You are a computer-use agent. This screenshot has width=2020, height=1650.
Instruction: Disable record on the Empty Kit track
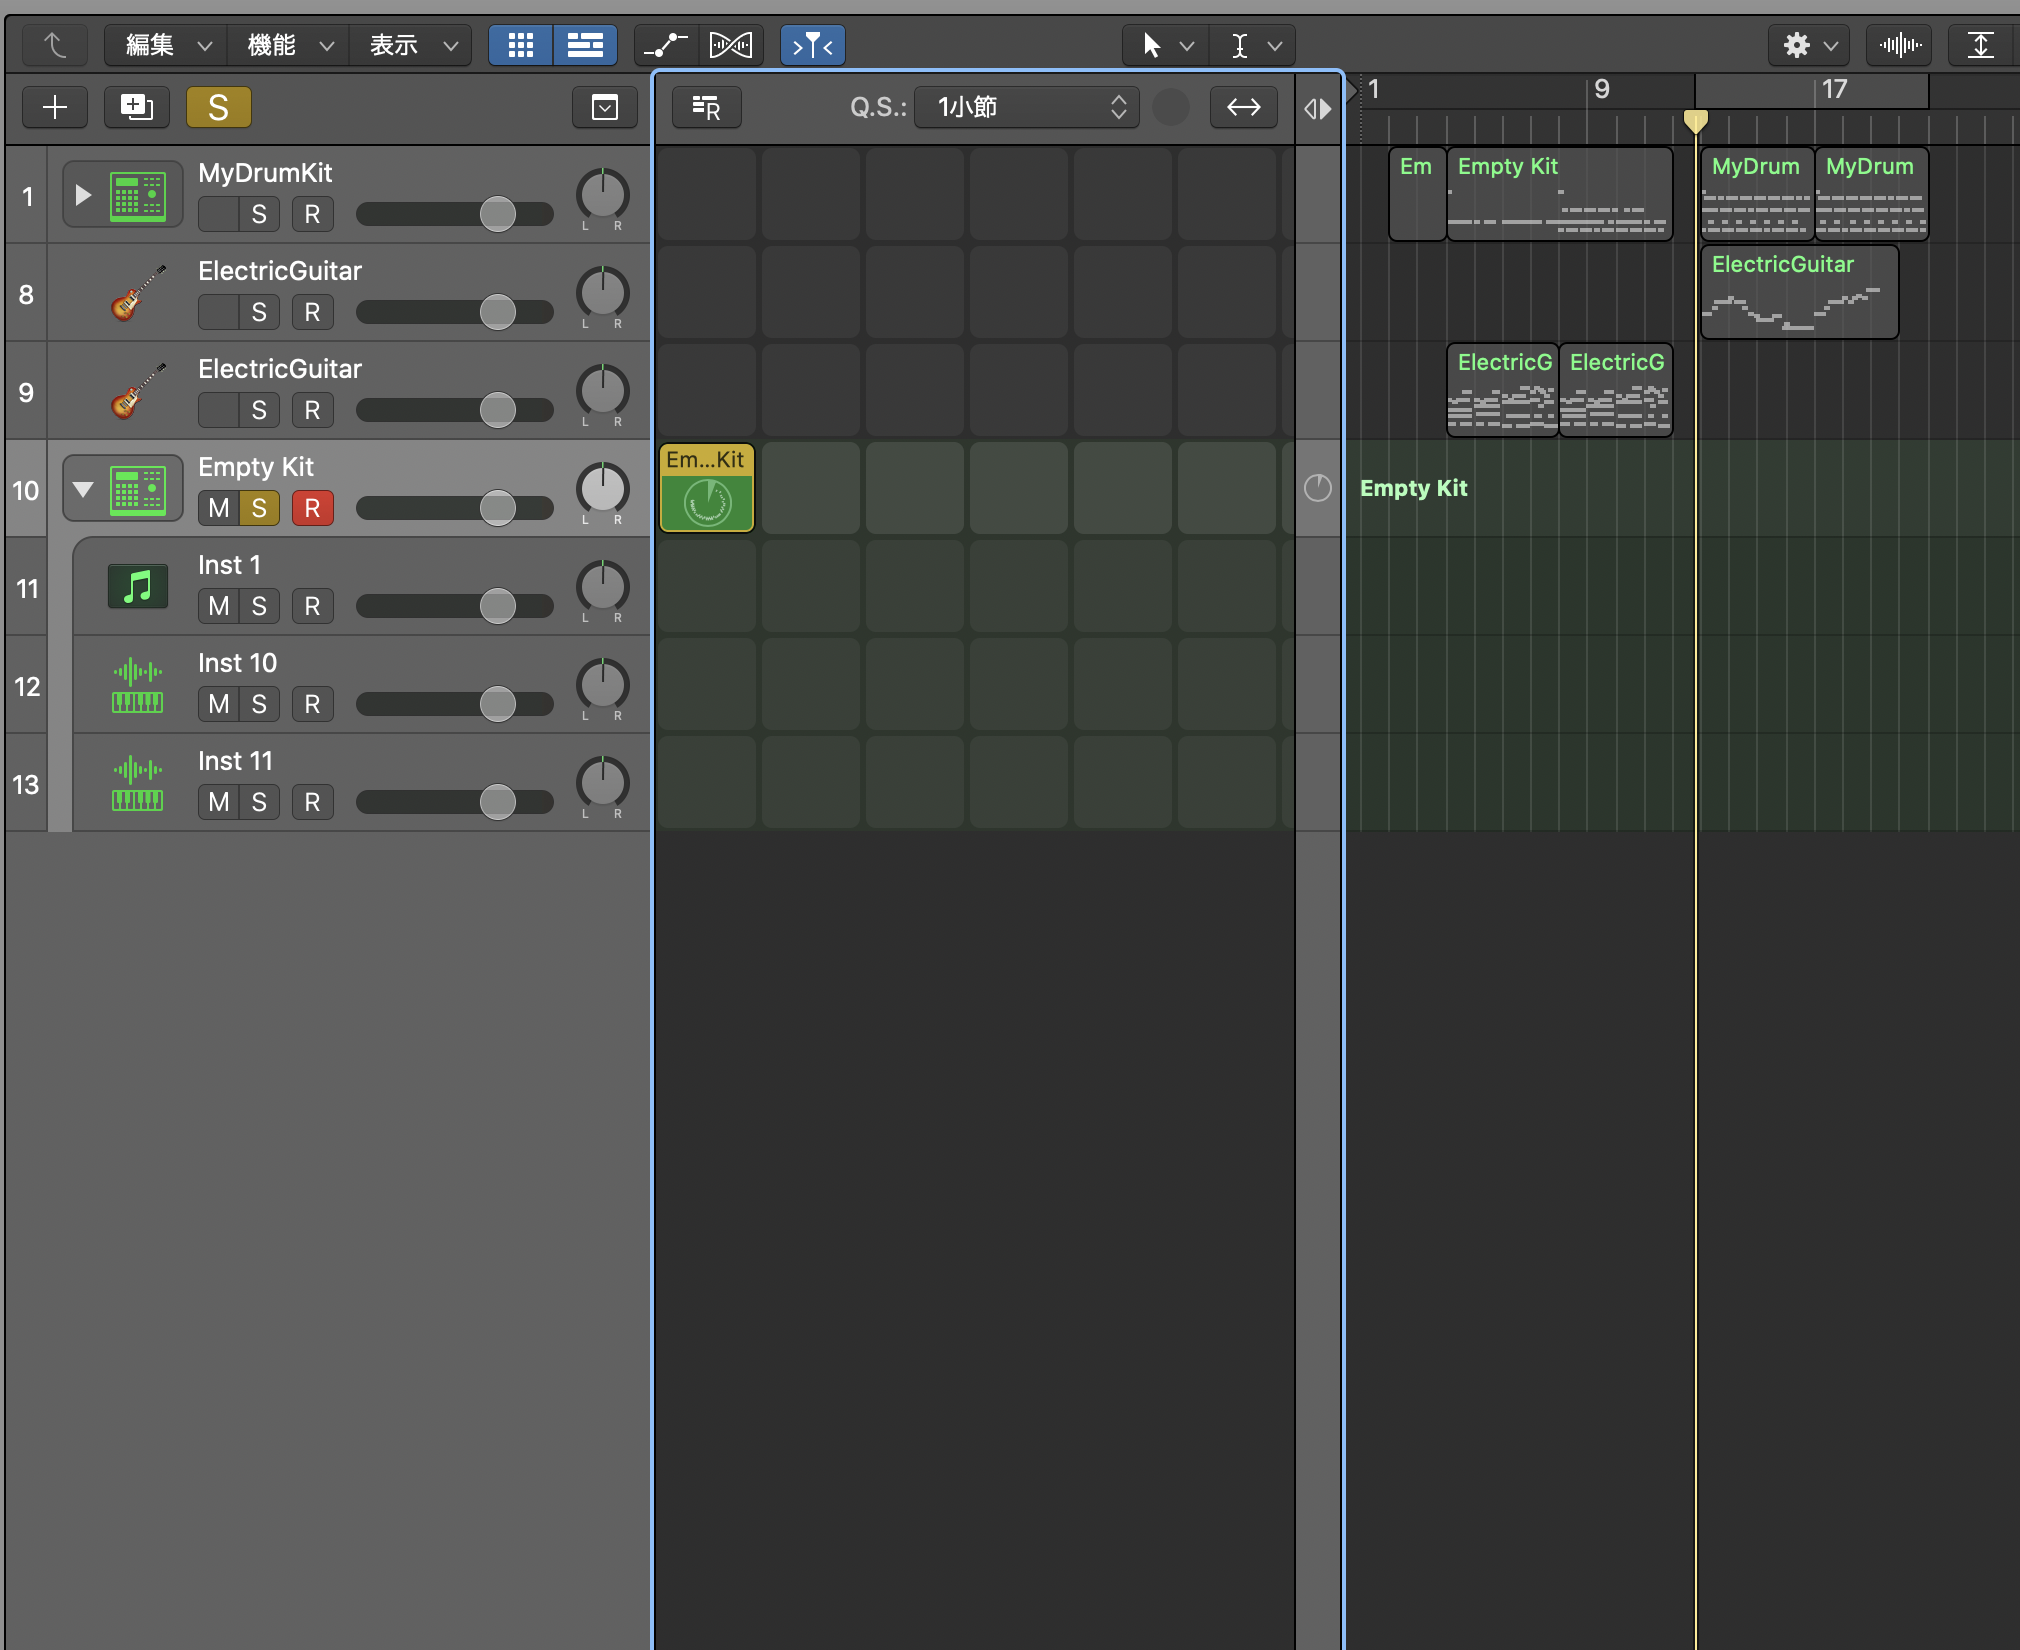(x=312, y=508)
